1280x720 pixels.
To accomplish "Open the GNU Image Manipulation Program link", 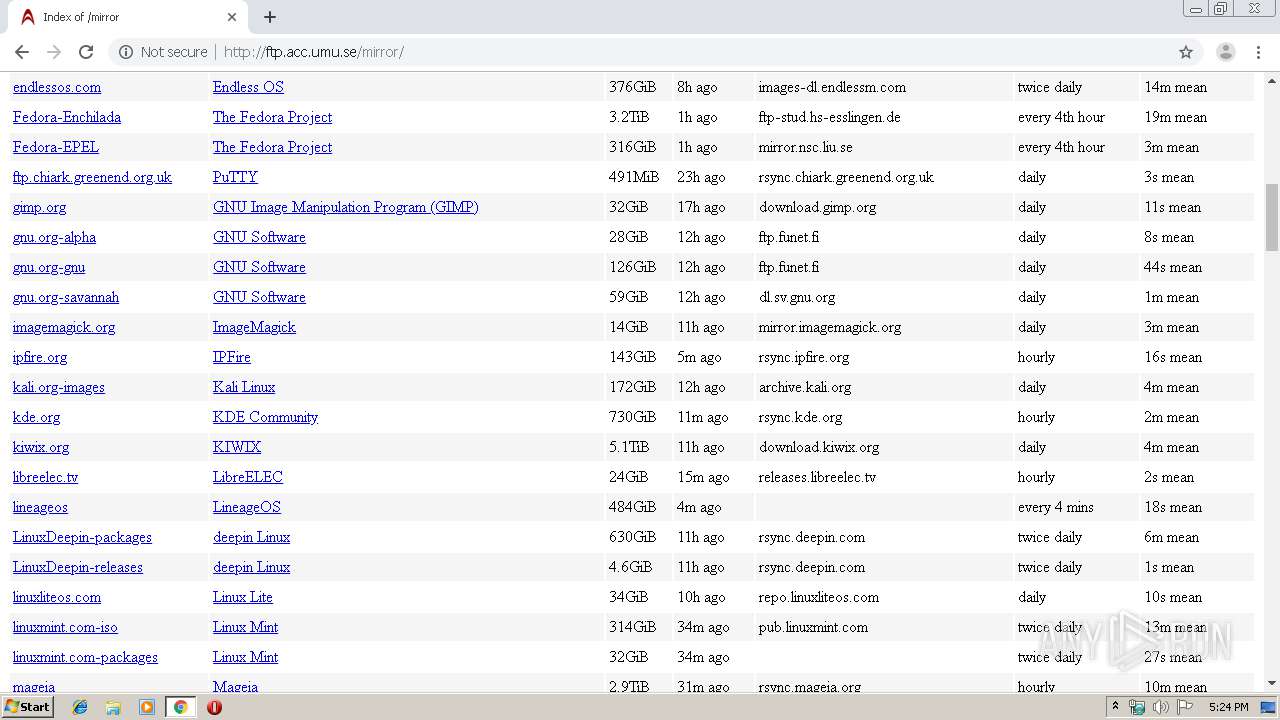I will click(x=346, y=207).
